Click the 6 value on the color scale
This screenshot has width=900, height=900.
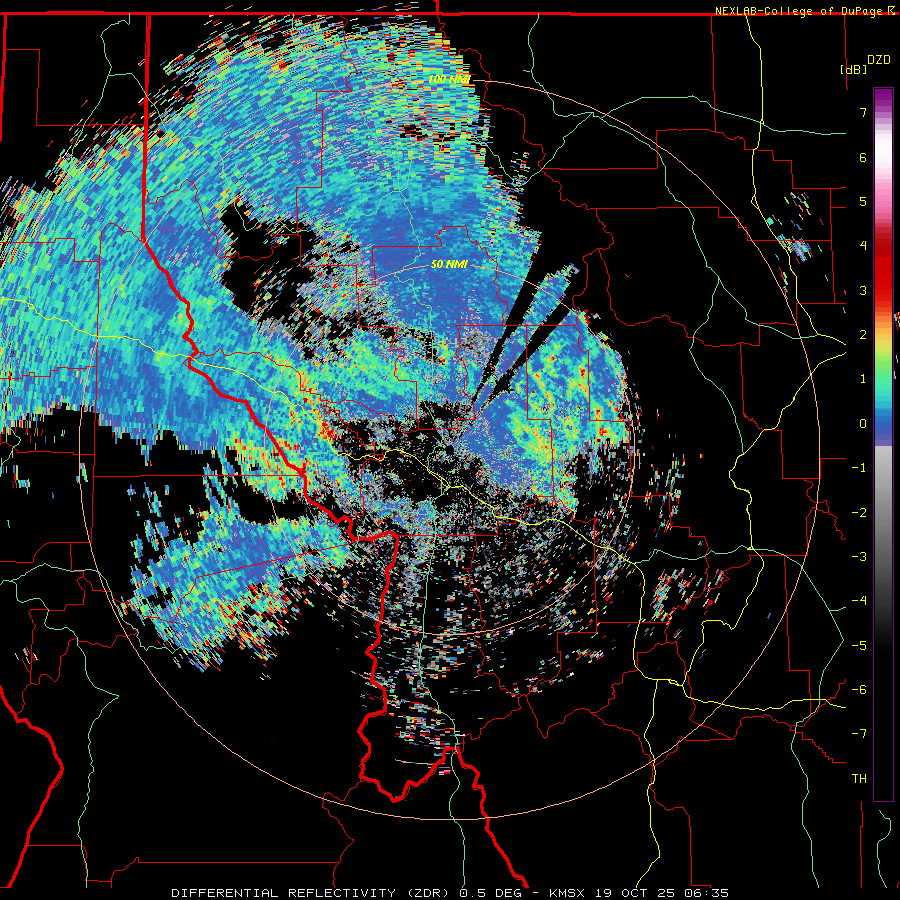point(863,157)
